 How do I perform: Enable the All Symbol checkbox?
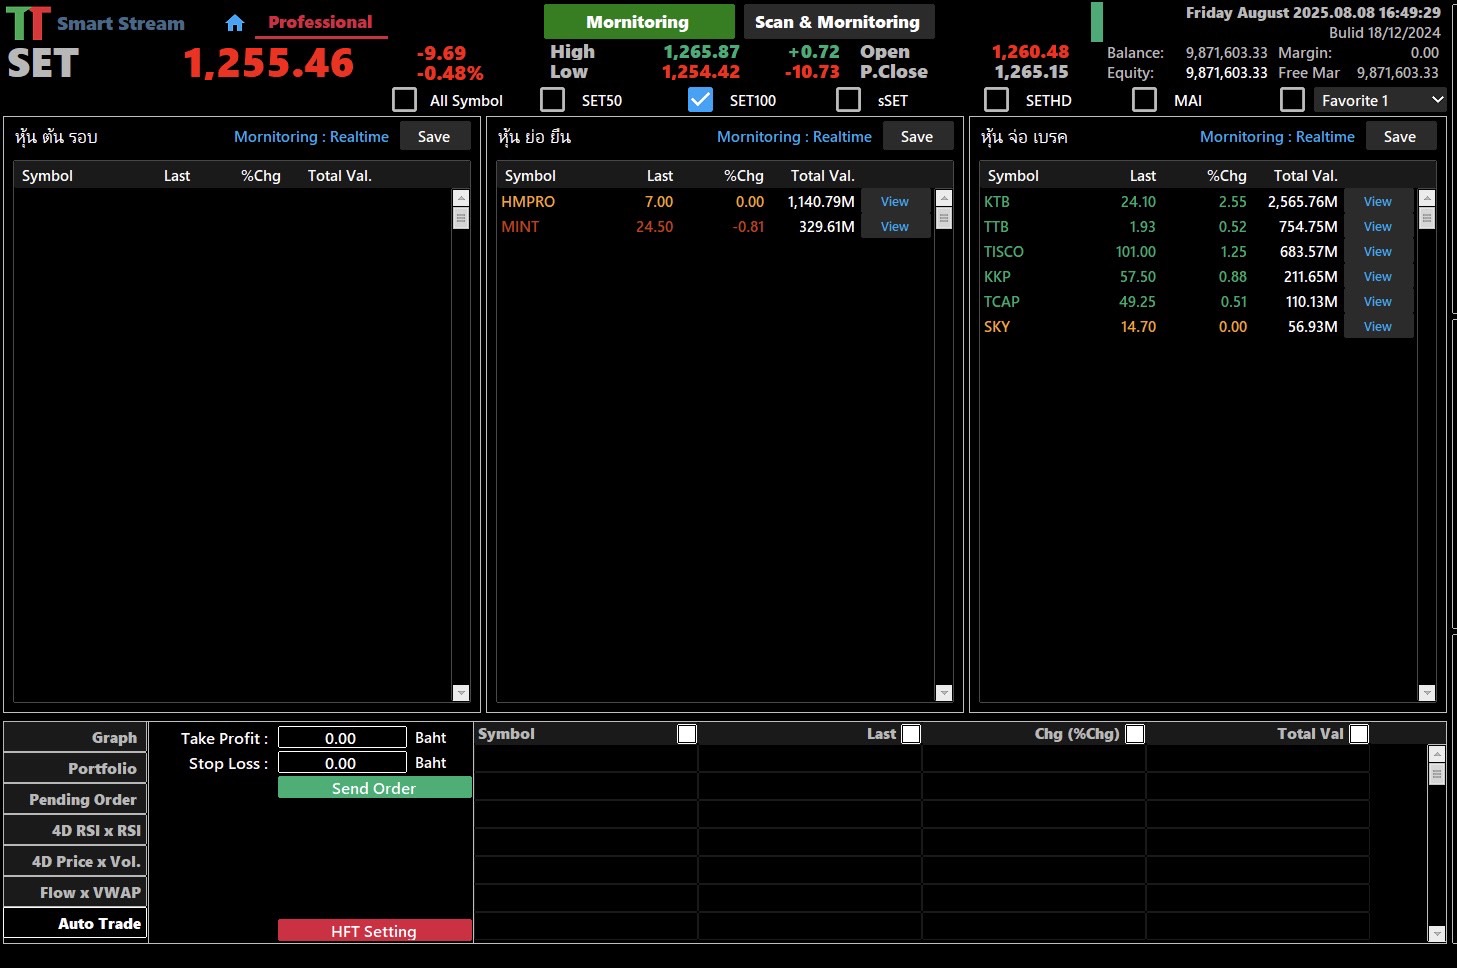pyautogui.click(x=404, y=100)
